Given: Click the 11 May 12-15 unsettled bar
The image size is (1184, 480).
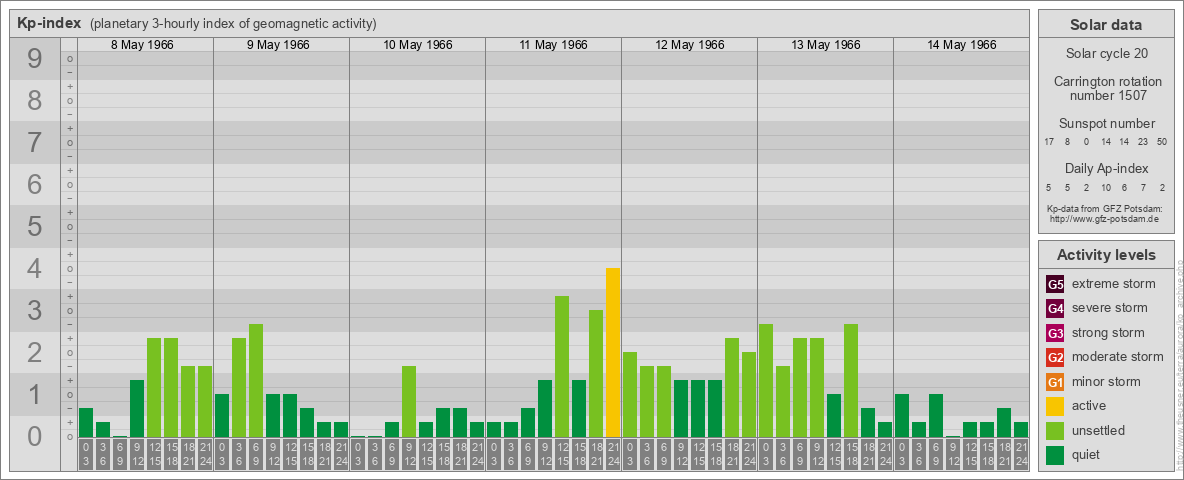Looking at the screenshot, I should [562, 367].
